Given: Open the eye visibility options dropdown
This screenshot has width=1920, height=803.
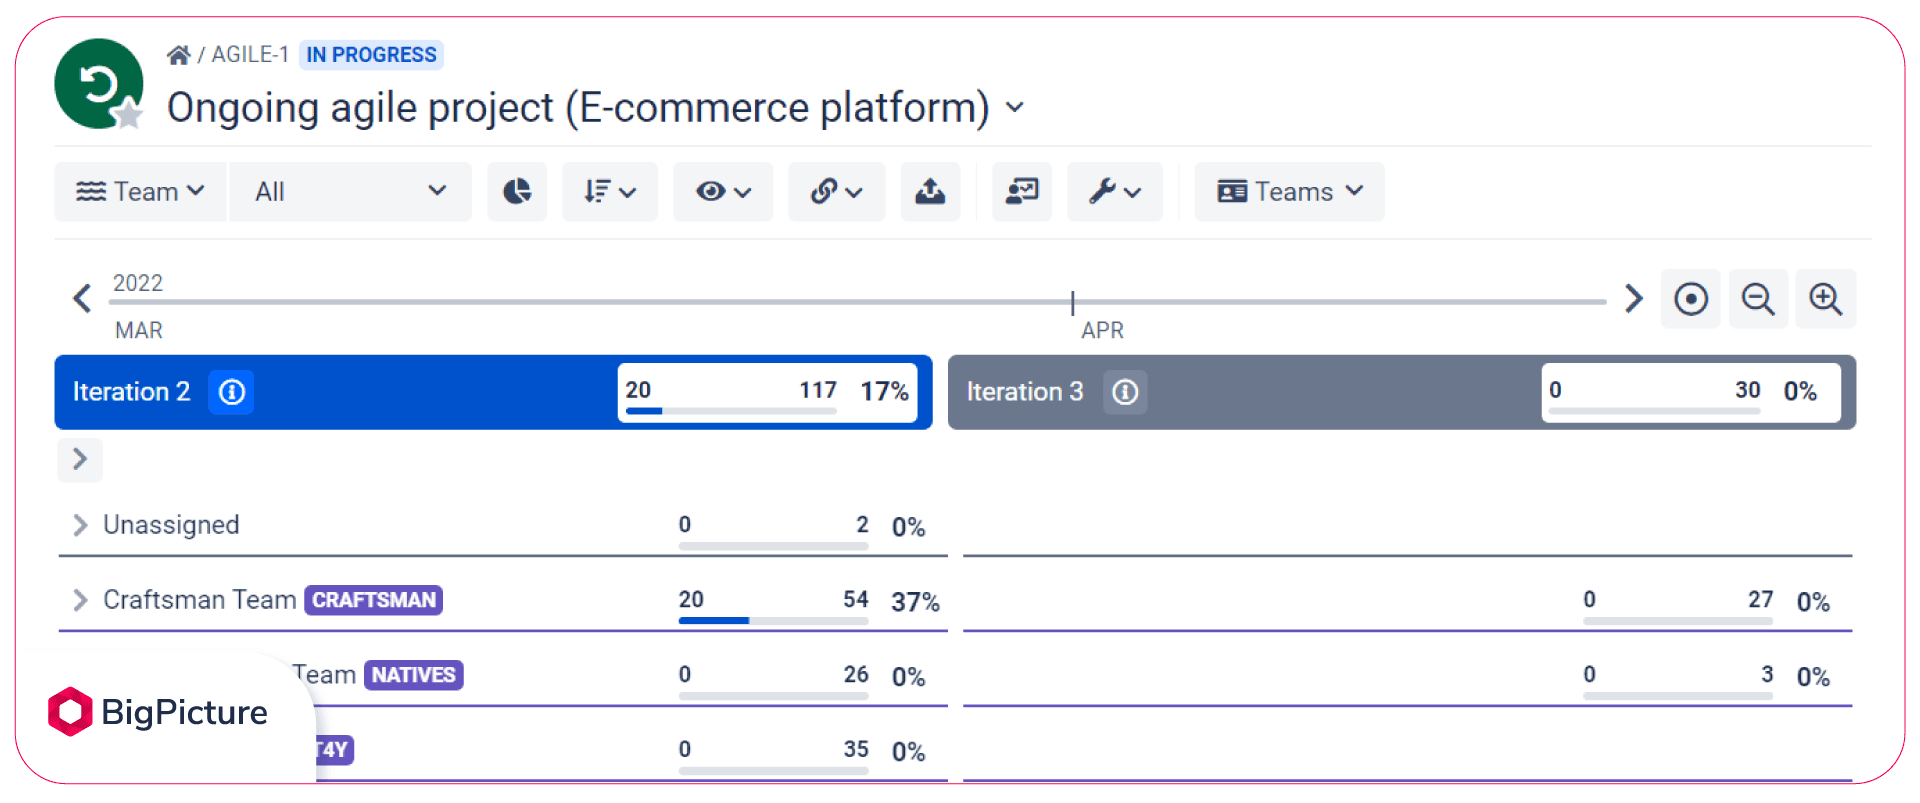Looking at the screenshot, I should pos(723,191).
